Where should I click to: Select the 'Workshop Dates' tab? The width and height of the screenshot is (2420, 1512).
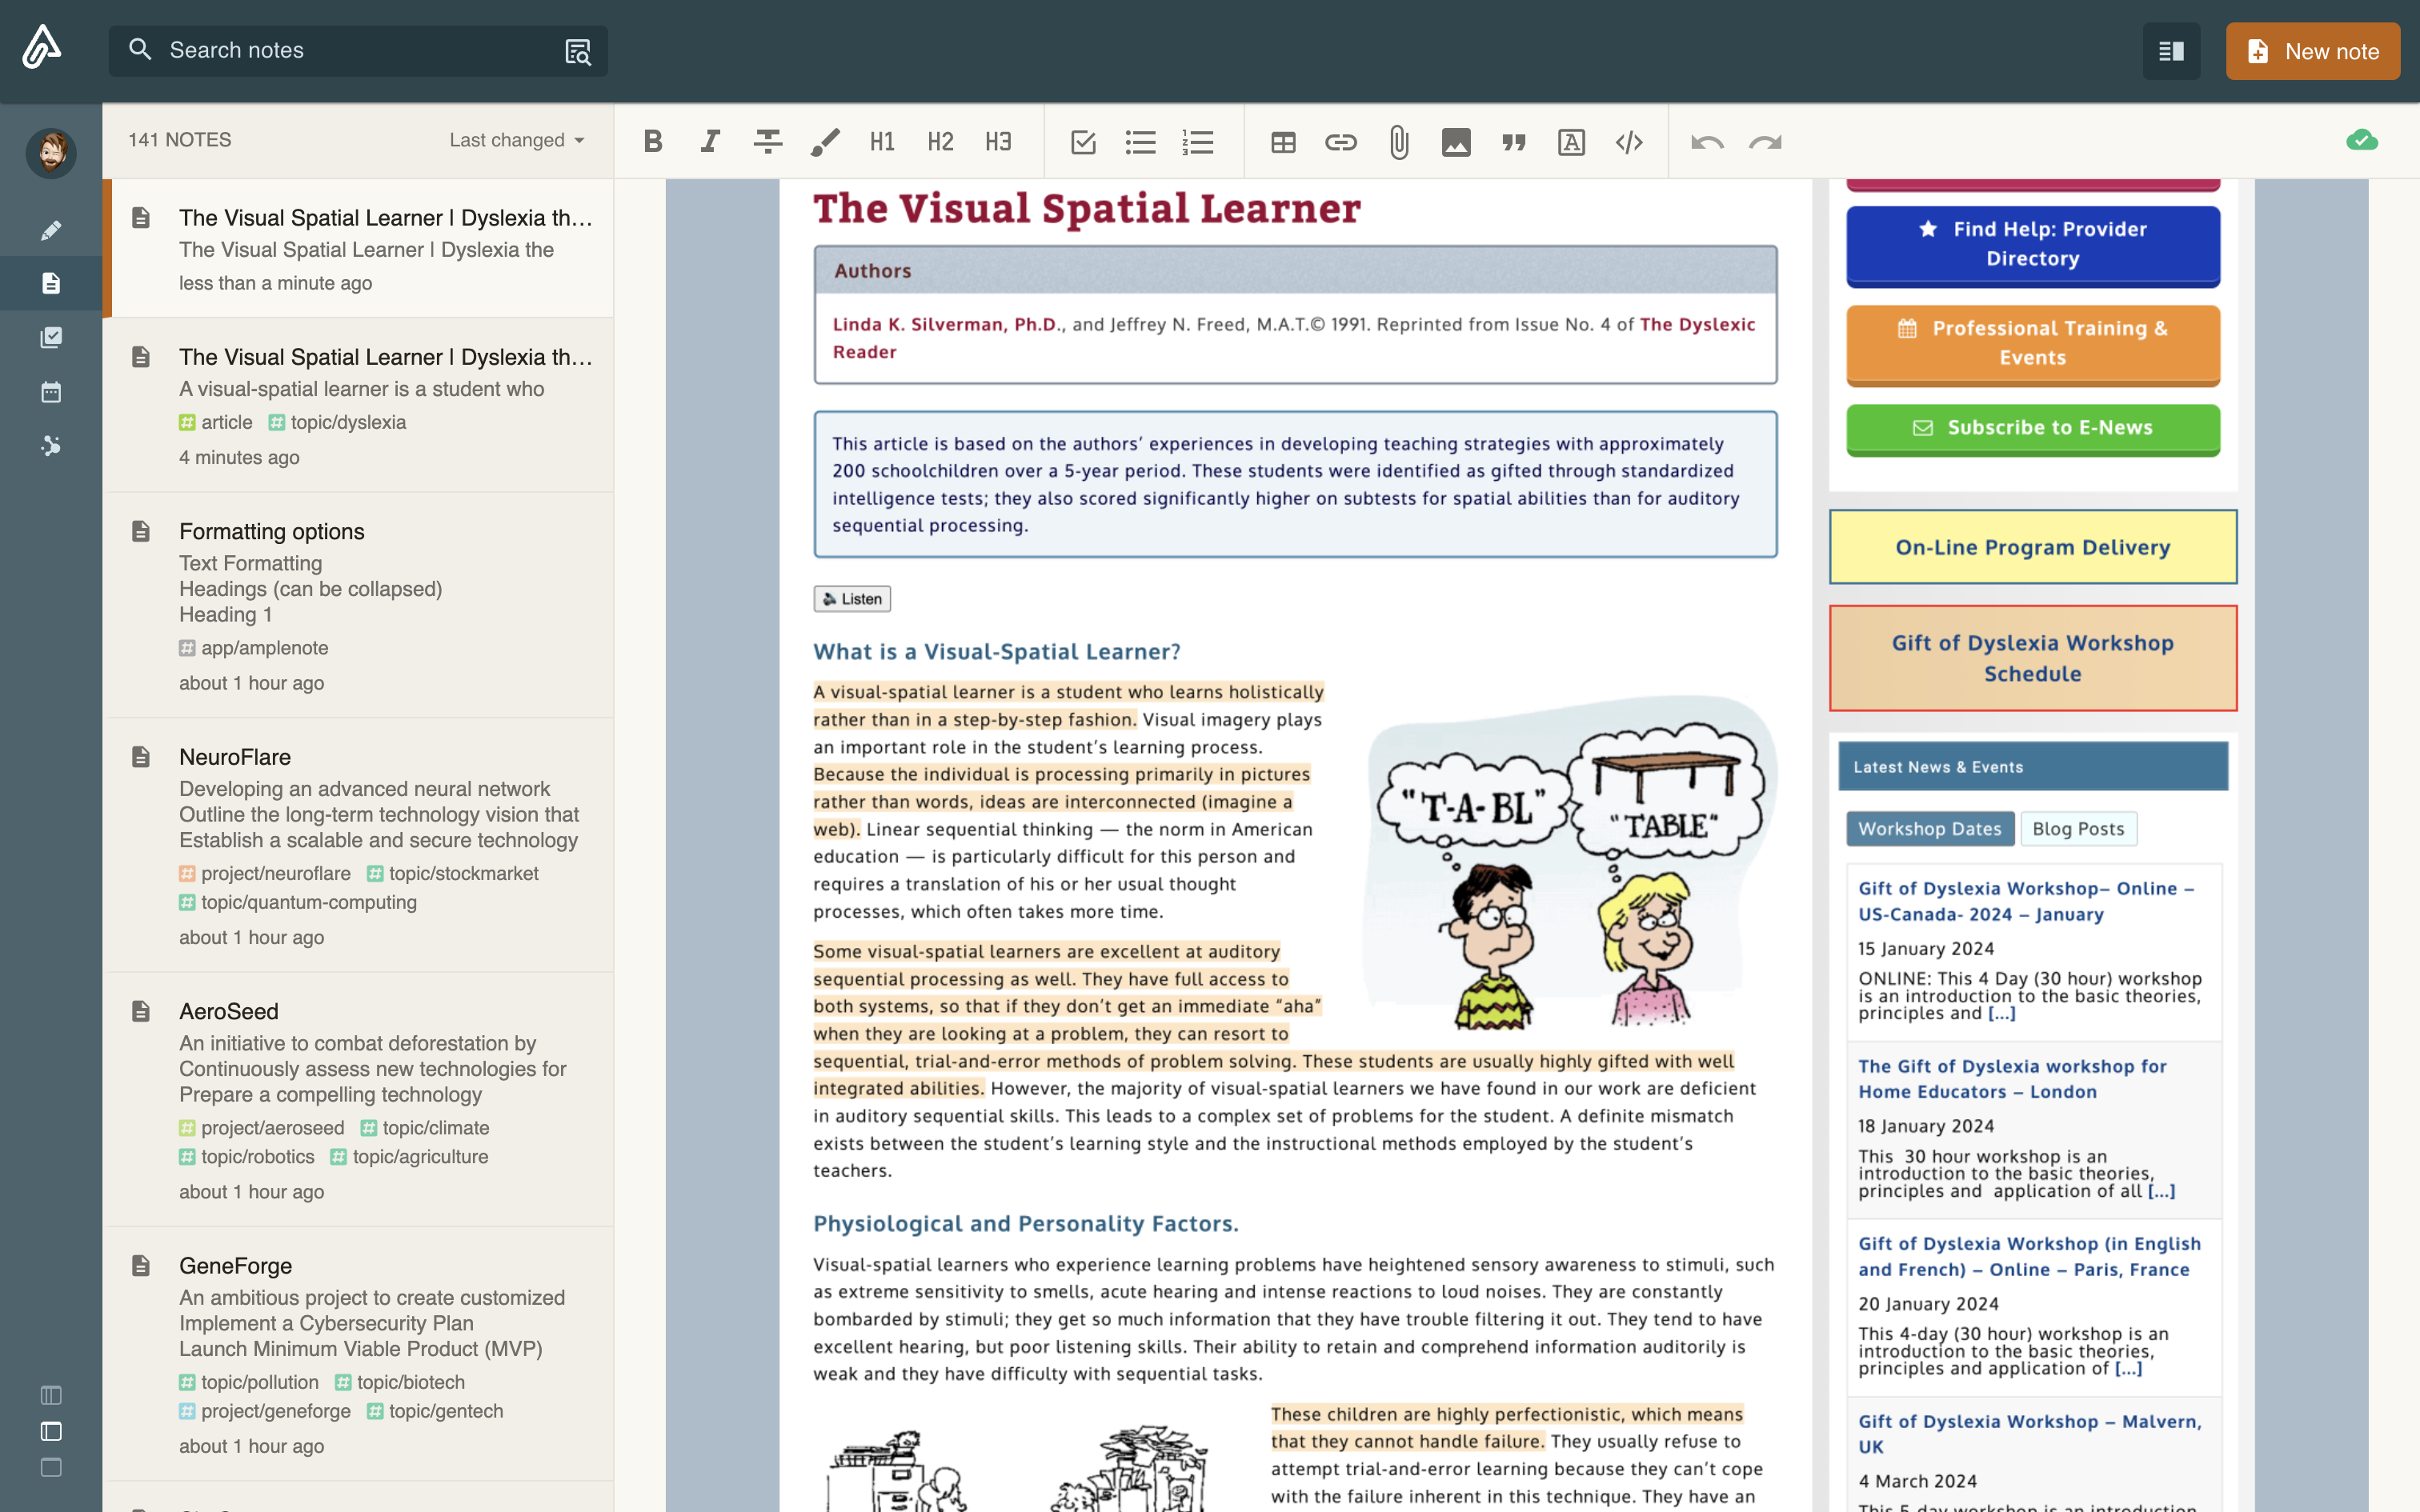click(x=1929, y=828)
